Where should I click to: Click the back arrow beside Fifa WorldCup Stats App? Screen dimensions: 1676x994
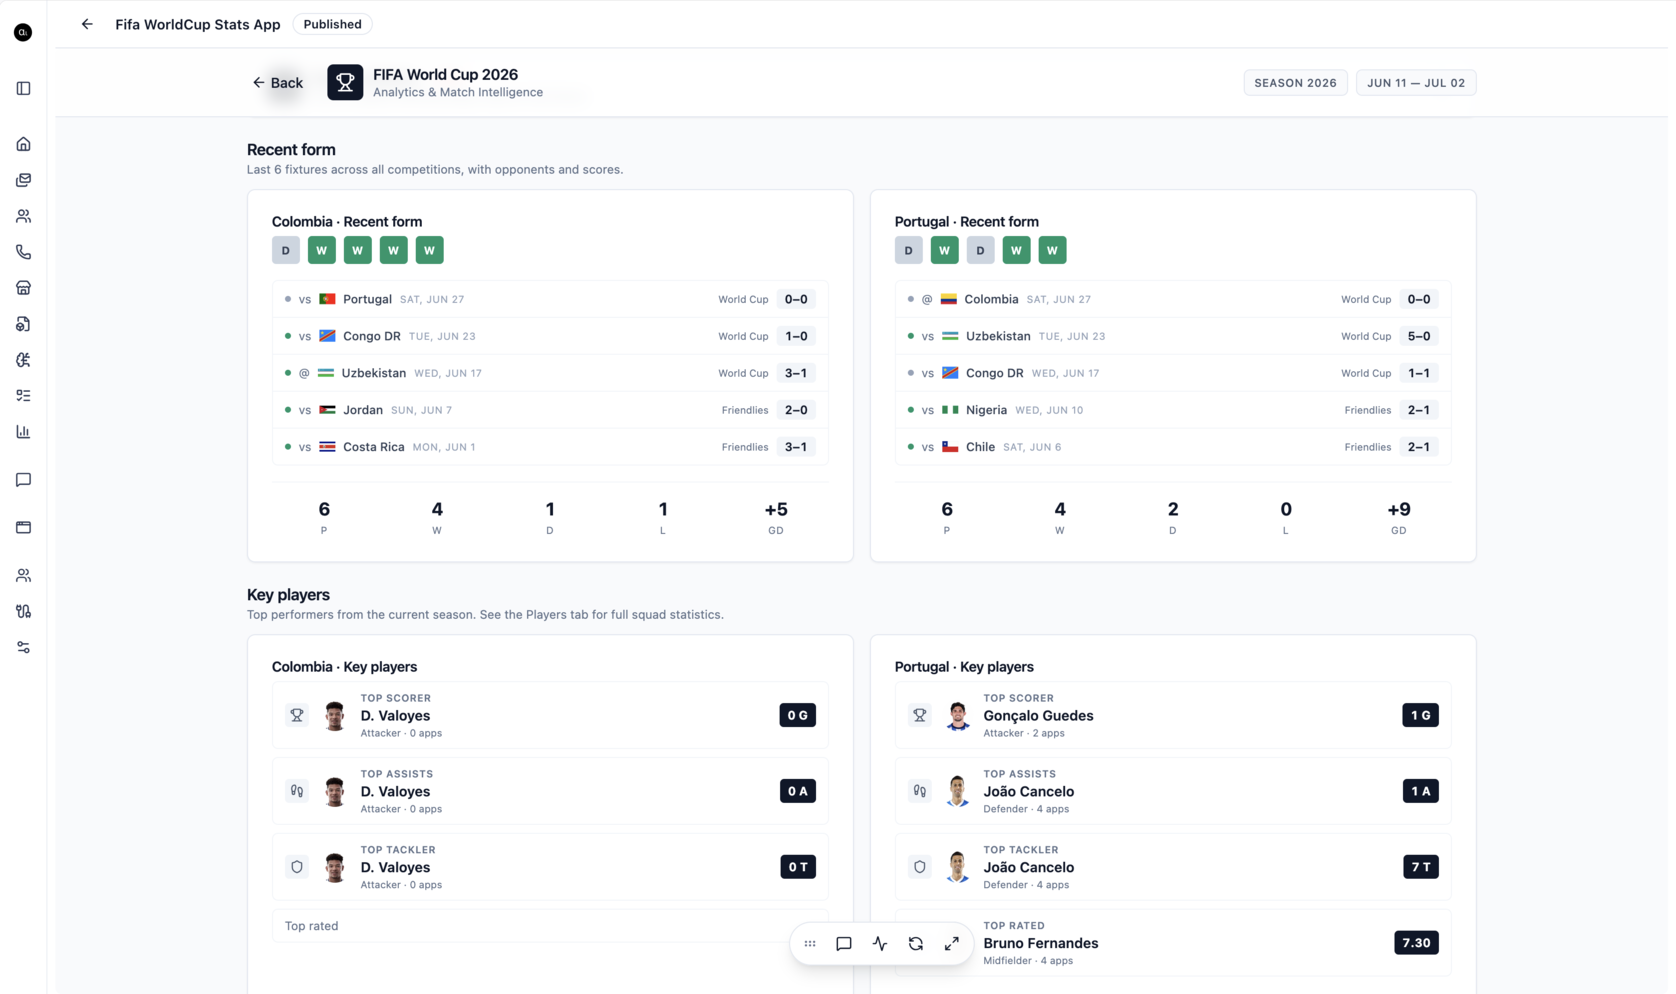(x=87, y=24)
